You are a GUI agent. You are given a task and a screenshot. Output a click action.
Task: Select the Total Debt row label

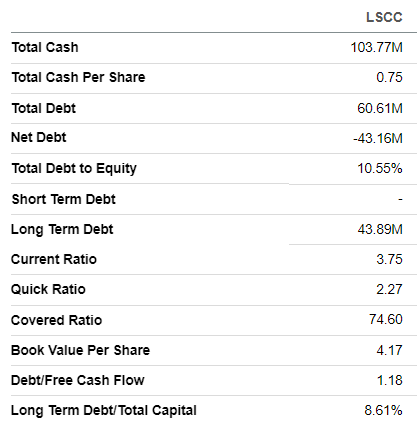pos(44,108)
